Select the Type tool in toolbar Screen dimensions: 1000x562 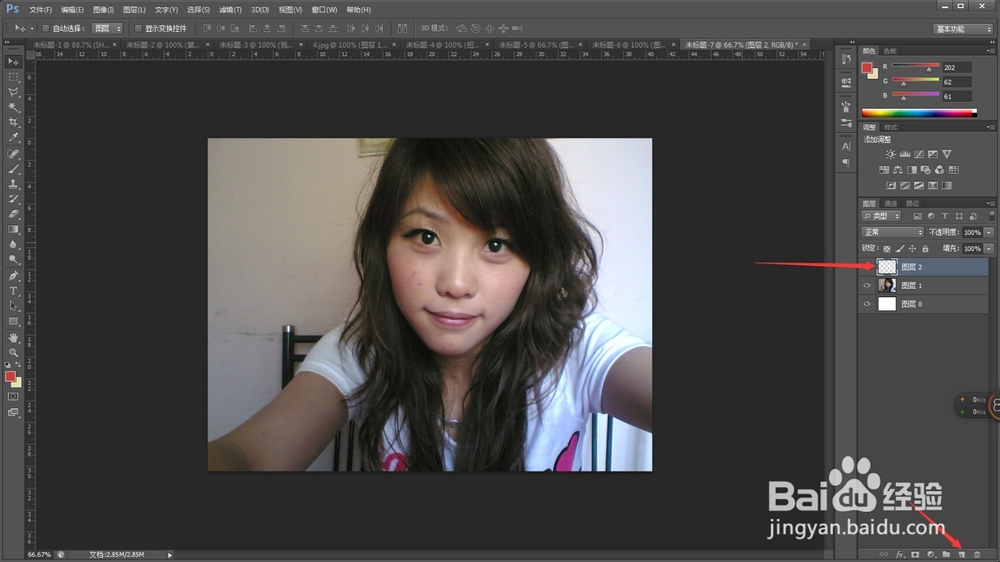(x=13, y=291)
